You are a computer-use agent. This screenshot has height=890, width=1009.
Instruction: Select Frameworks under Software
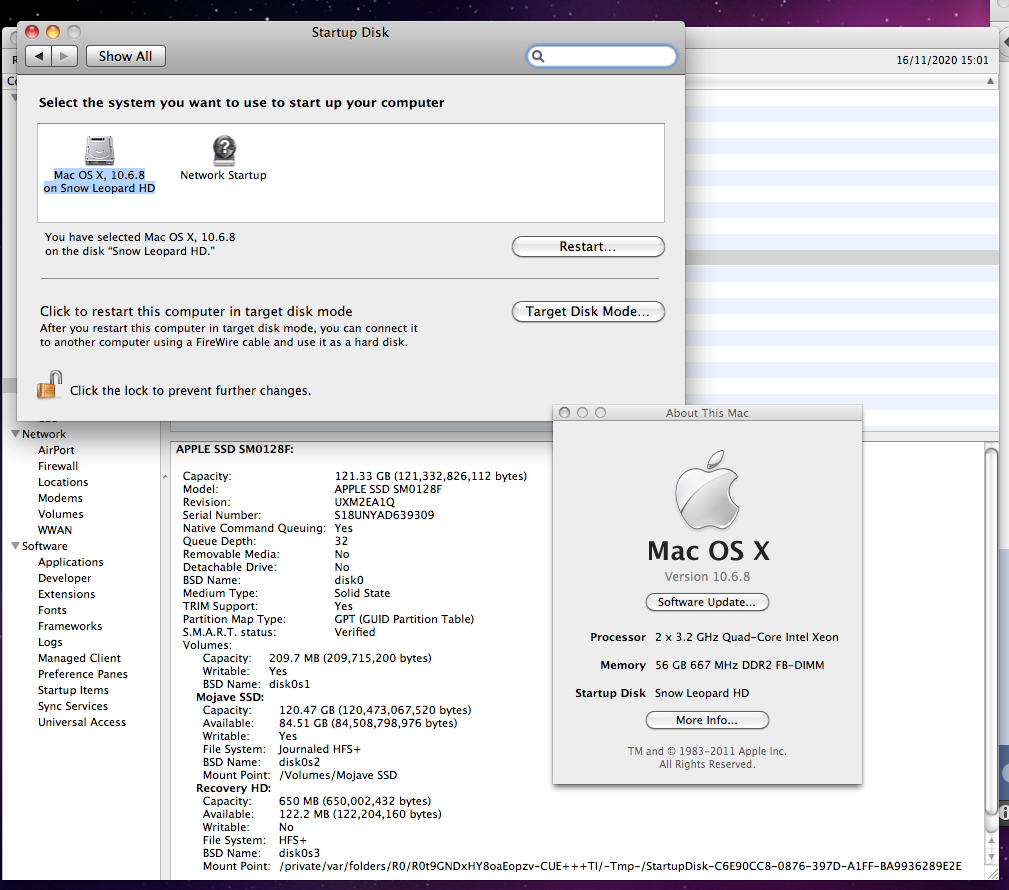pyautogui.click(x=69, y=626)
